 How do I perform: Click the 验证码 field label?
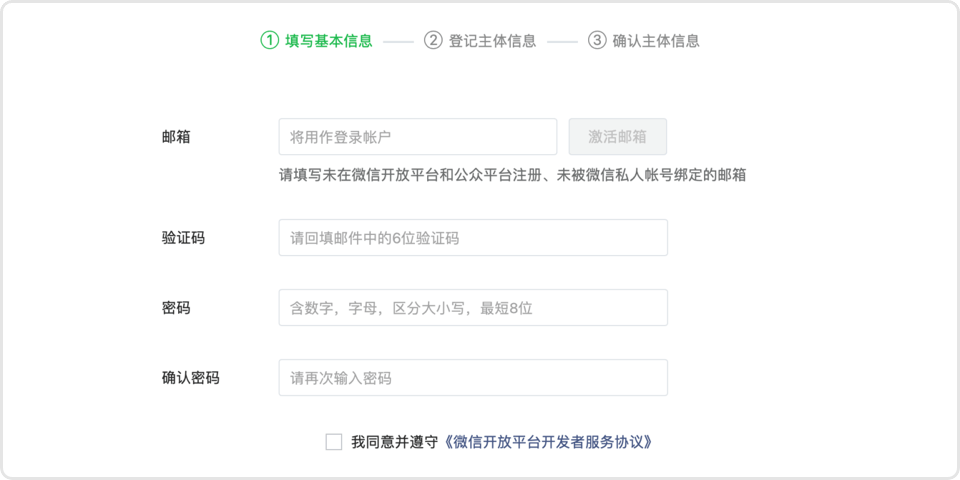pyautogui.click(x=183, y=238)
